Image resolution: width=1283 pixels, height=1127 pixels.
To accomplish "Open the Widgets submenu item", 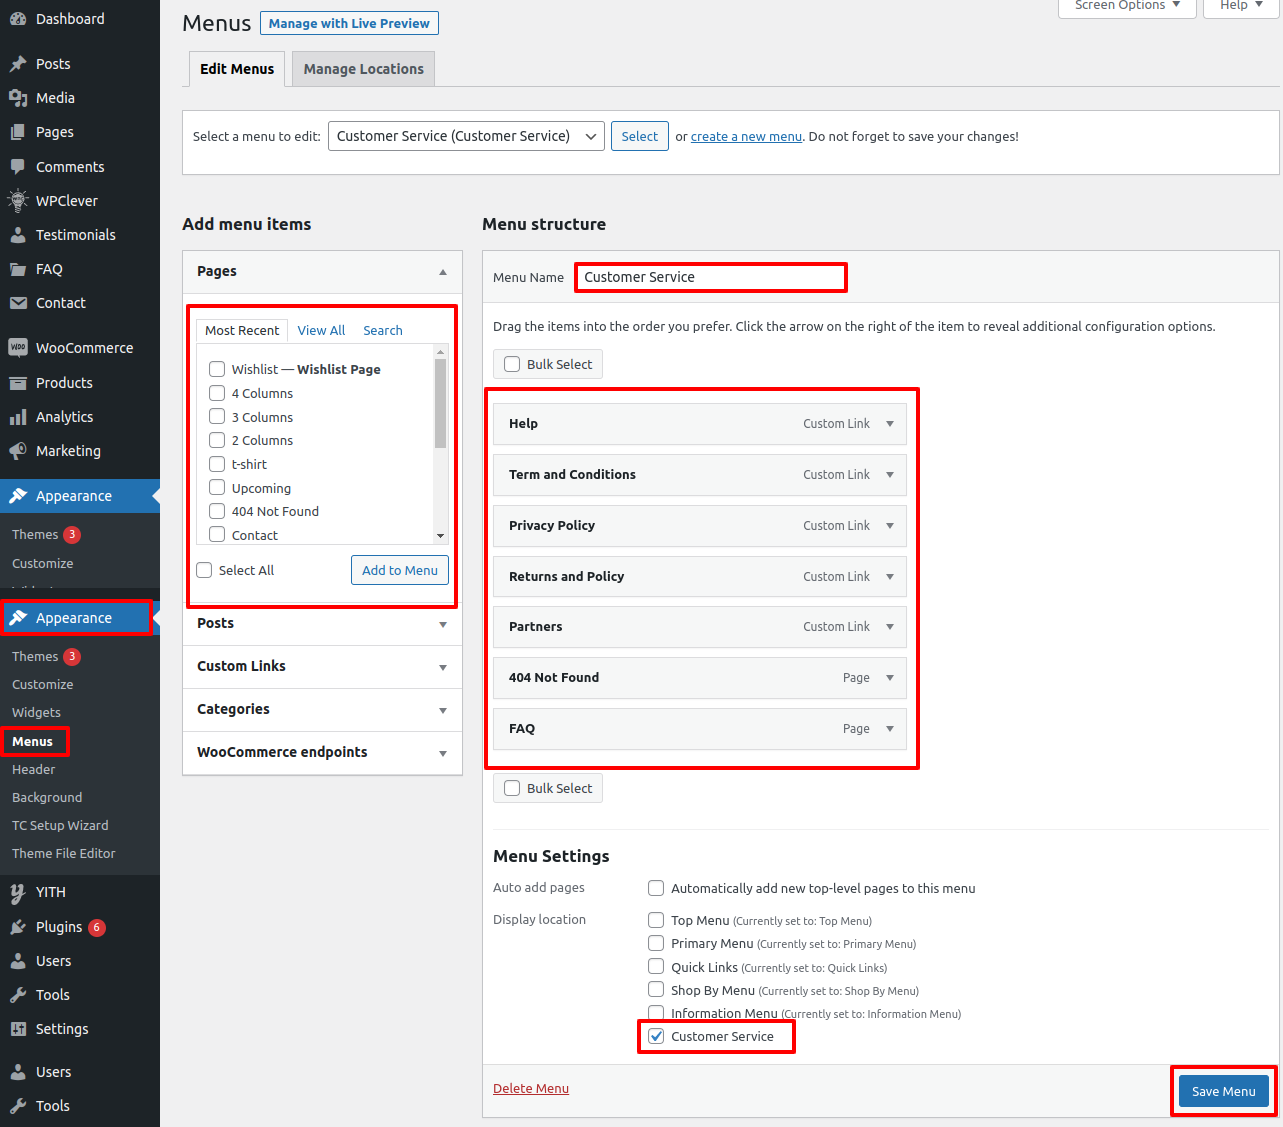I will (36, 712).
